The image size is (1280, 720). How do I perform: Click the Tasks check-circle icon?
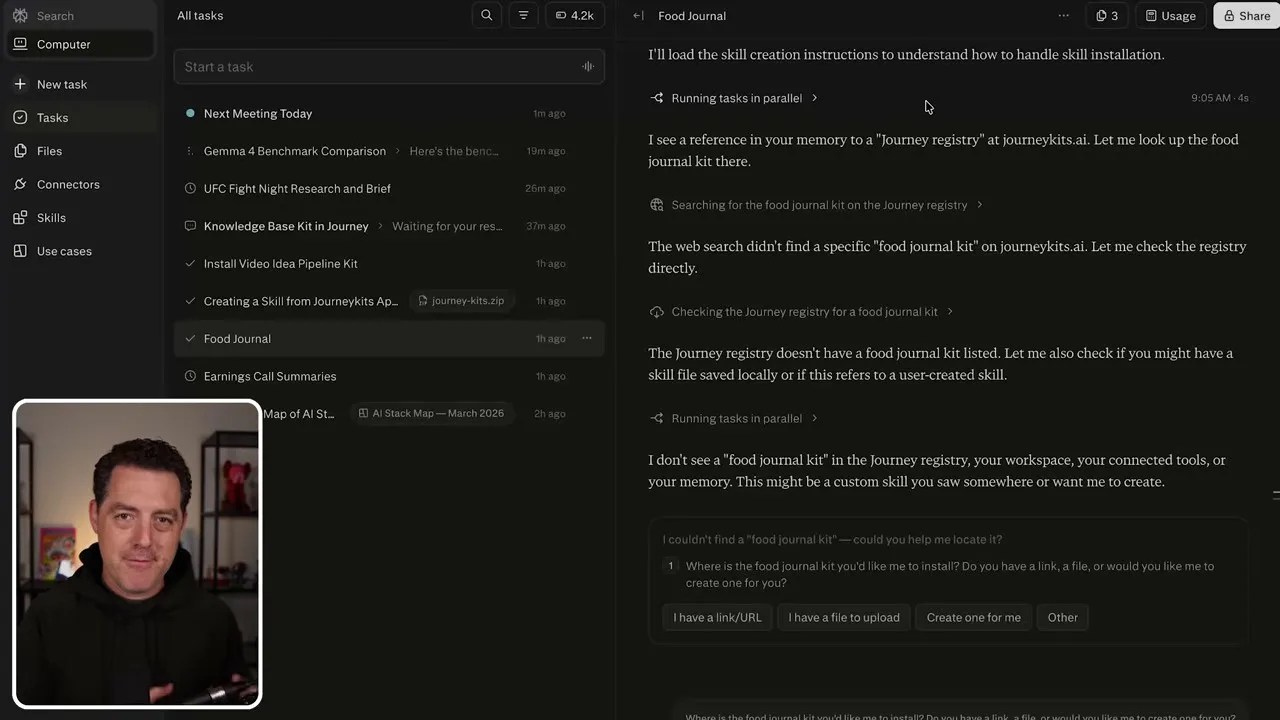click(x=20, y=117)
